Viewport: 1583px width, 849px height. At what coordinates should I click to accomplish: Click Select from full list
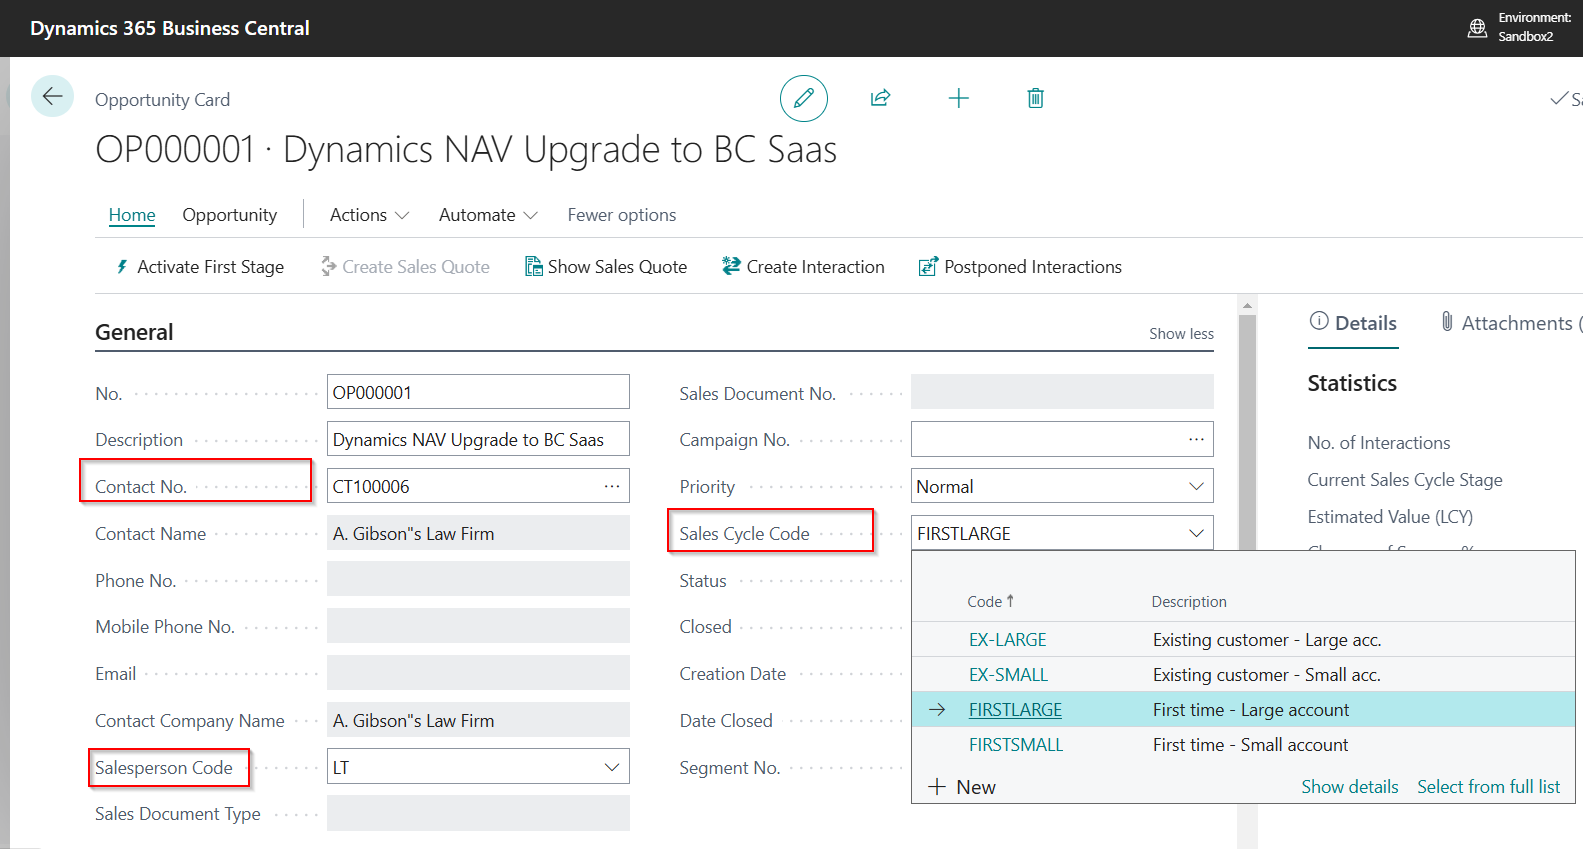point(1488,787)
